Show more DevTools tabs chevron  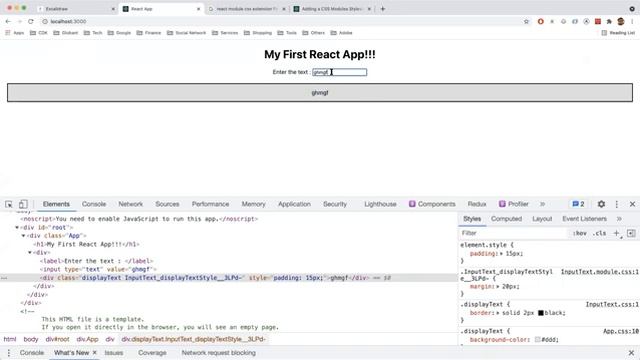[x=542, y=204]
